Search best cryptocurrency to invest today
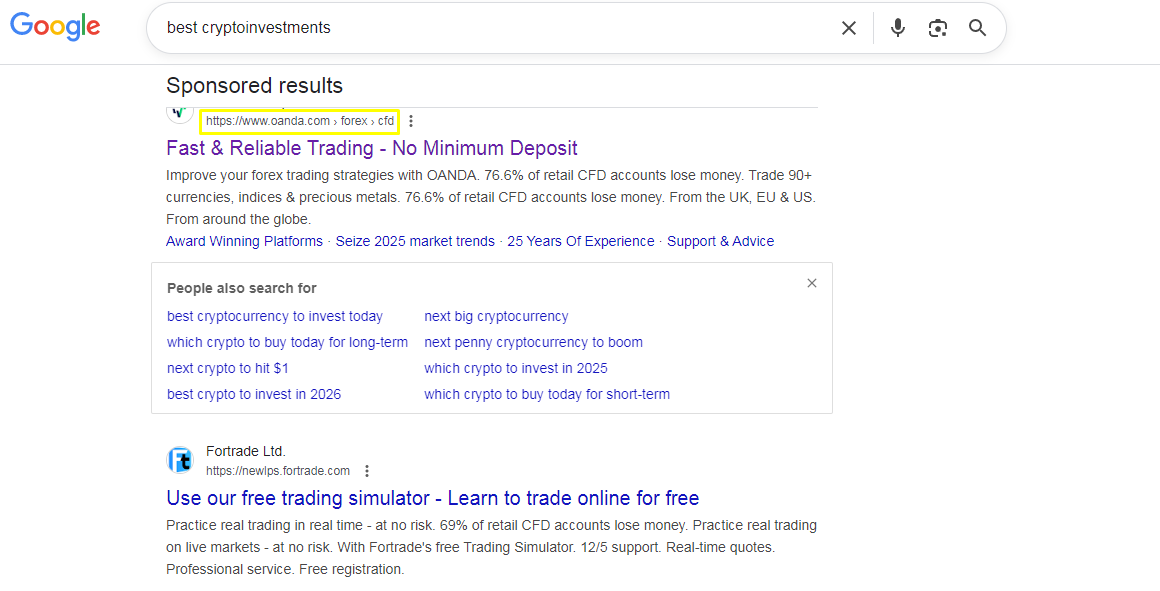 tap(275, 317)
